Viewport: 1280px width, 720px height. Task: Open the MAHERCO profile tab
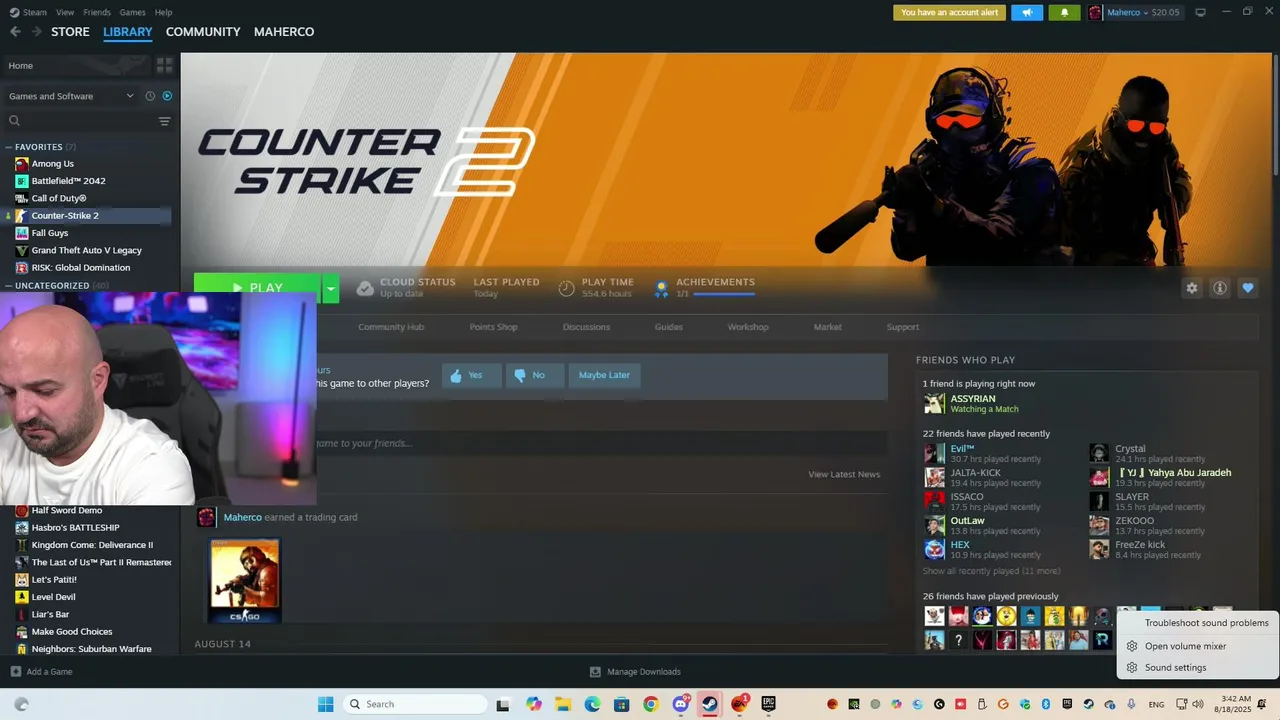284,32
